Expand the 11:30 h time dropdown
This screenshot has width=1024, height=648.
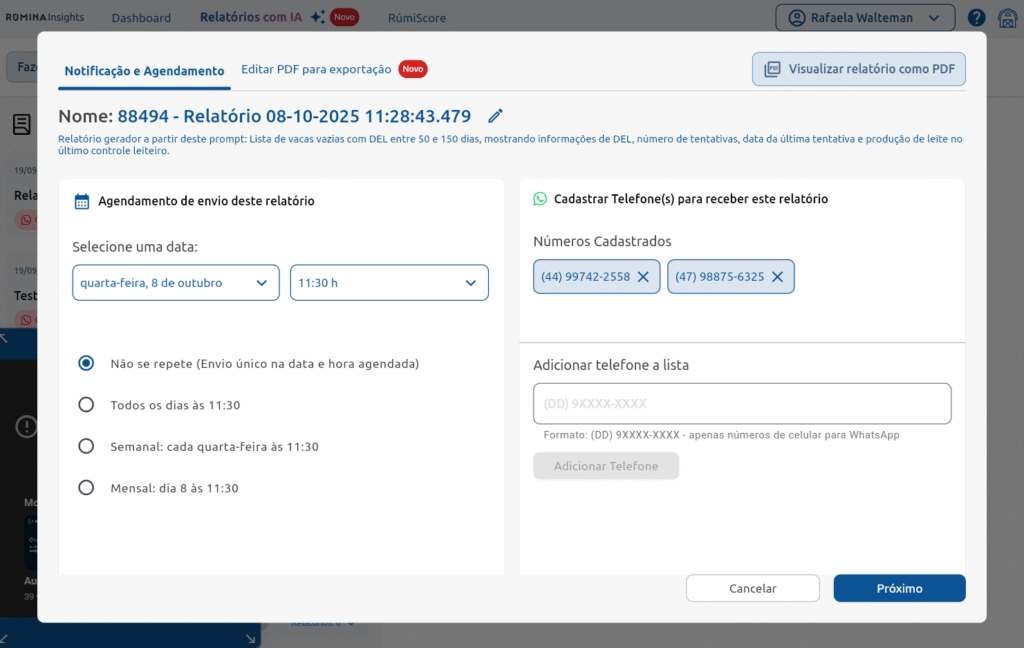point(389,283)
